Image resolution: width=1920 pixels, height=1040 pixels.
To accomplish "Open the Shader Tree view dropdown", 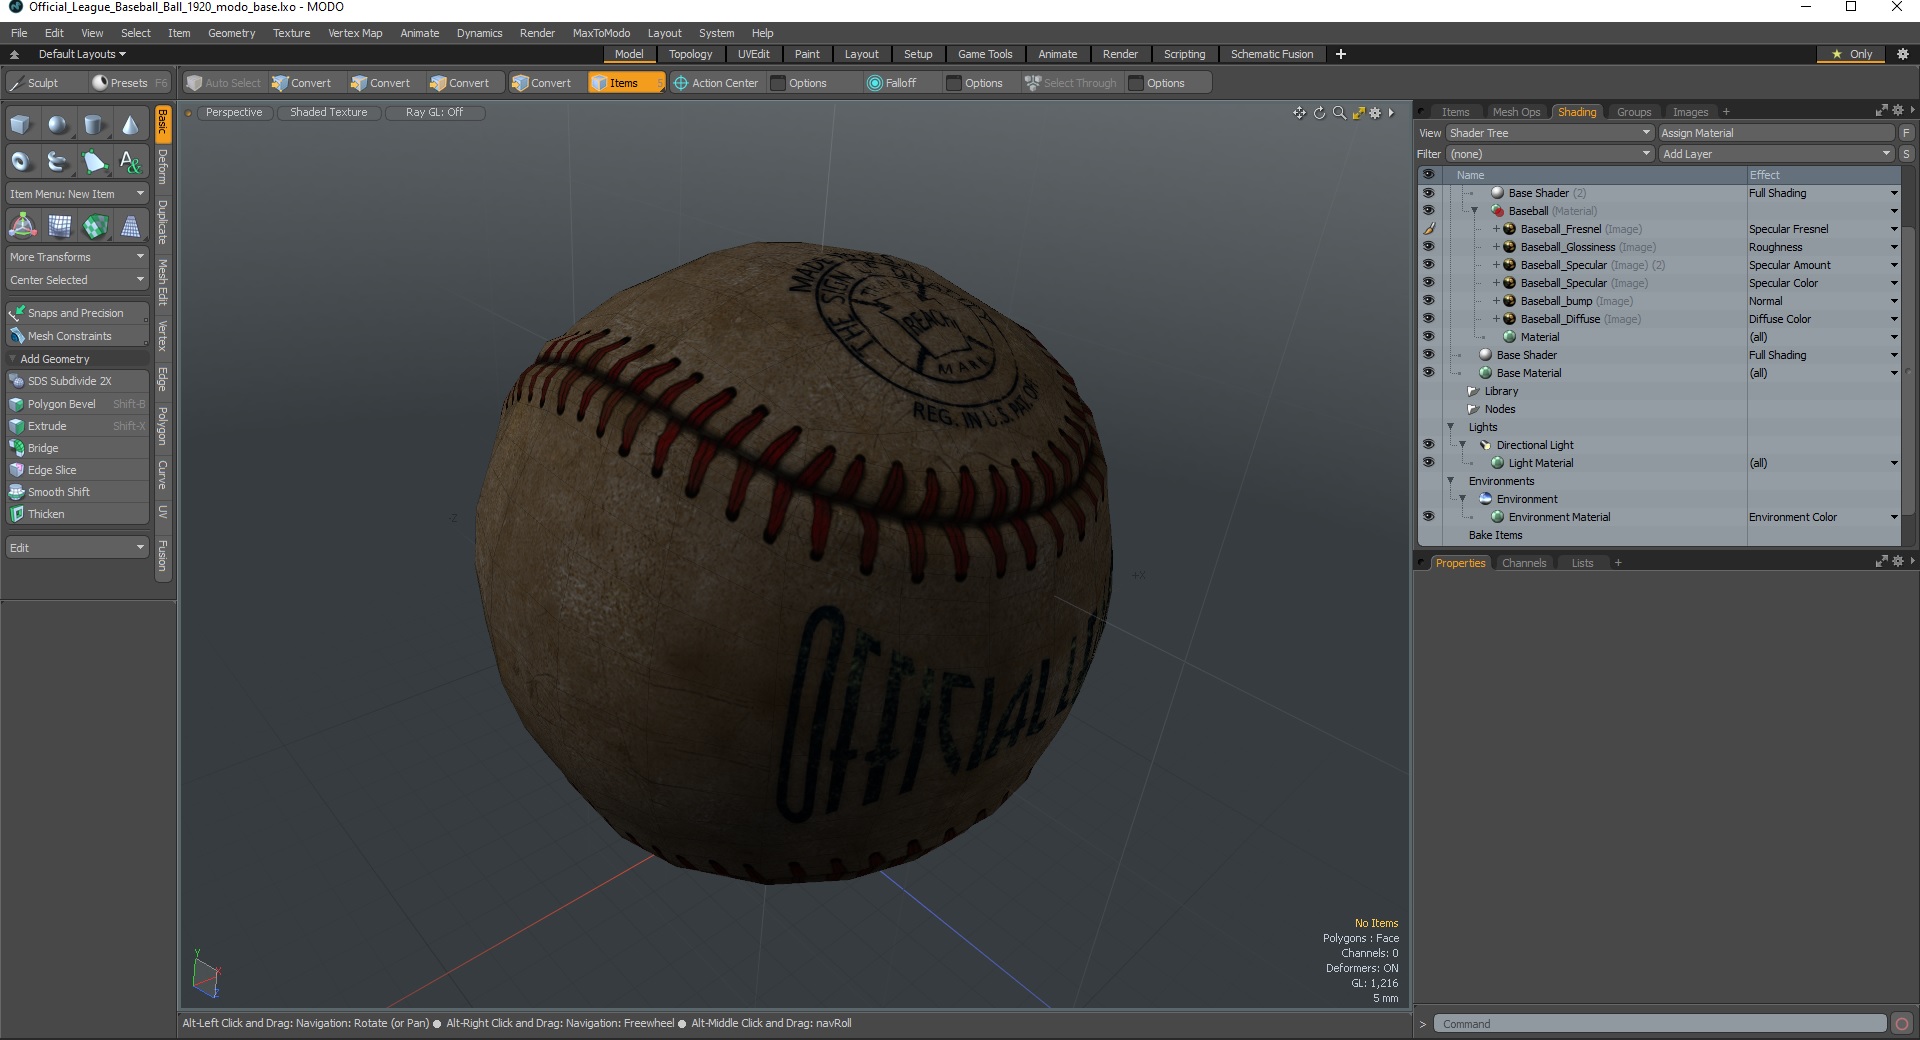I will point(1549,133).
